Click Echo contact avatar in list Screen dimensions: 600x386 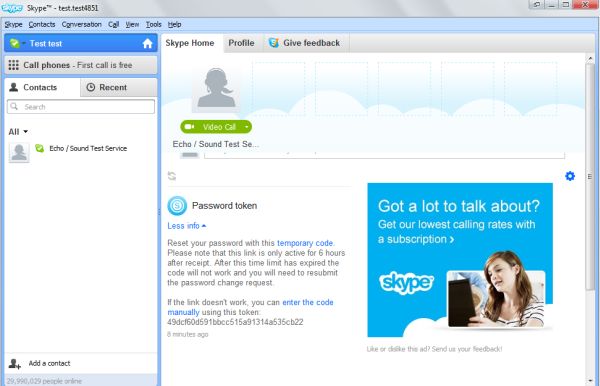pos(19,152)
